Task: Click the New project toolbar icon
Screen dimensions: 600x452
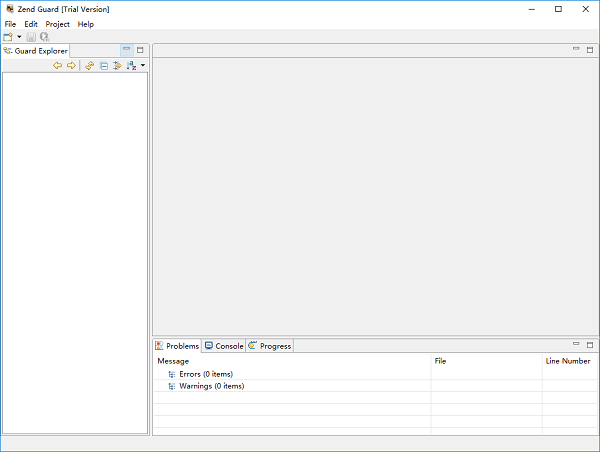Action: pos(8,37)
